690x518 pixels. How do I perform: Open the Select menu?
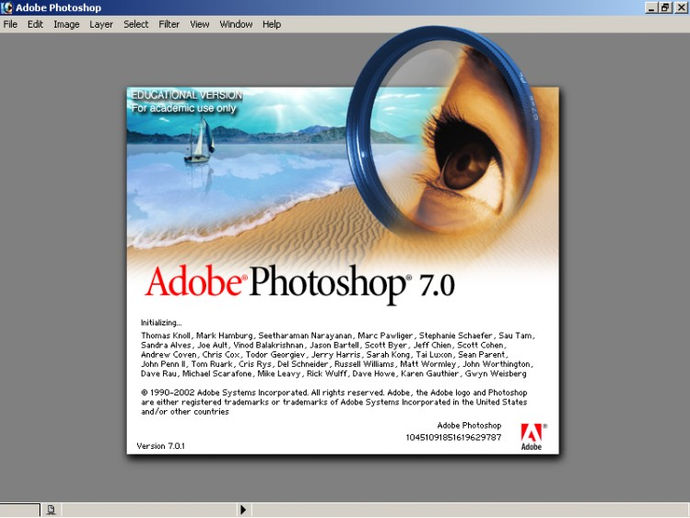pos(136,24)
